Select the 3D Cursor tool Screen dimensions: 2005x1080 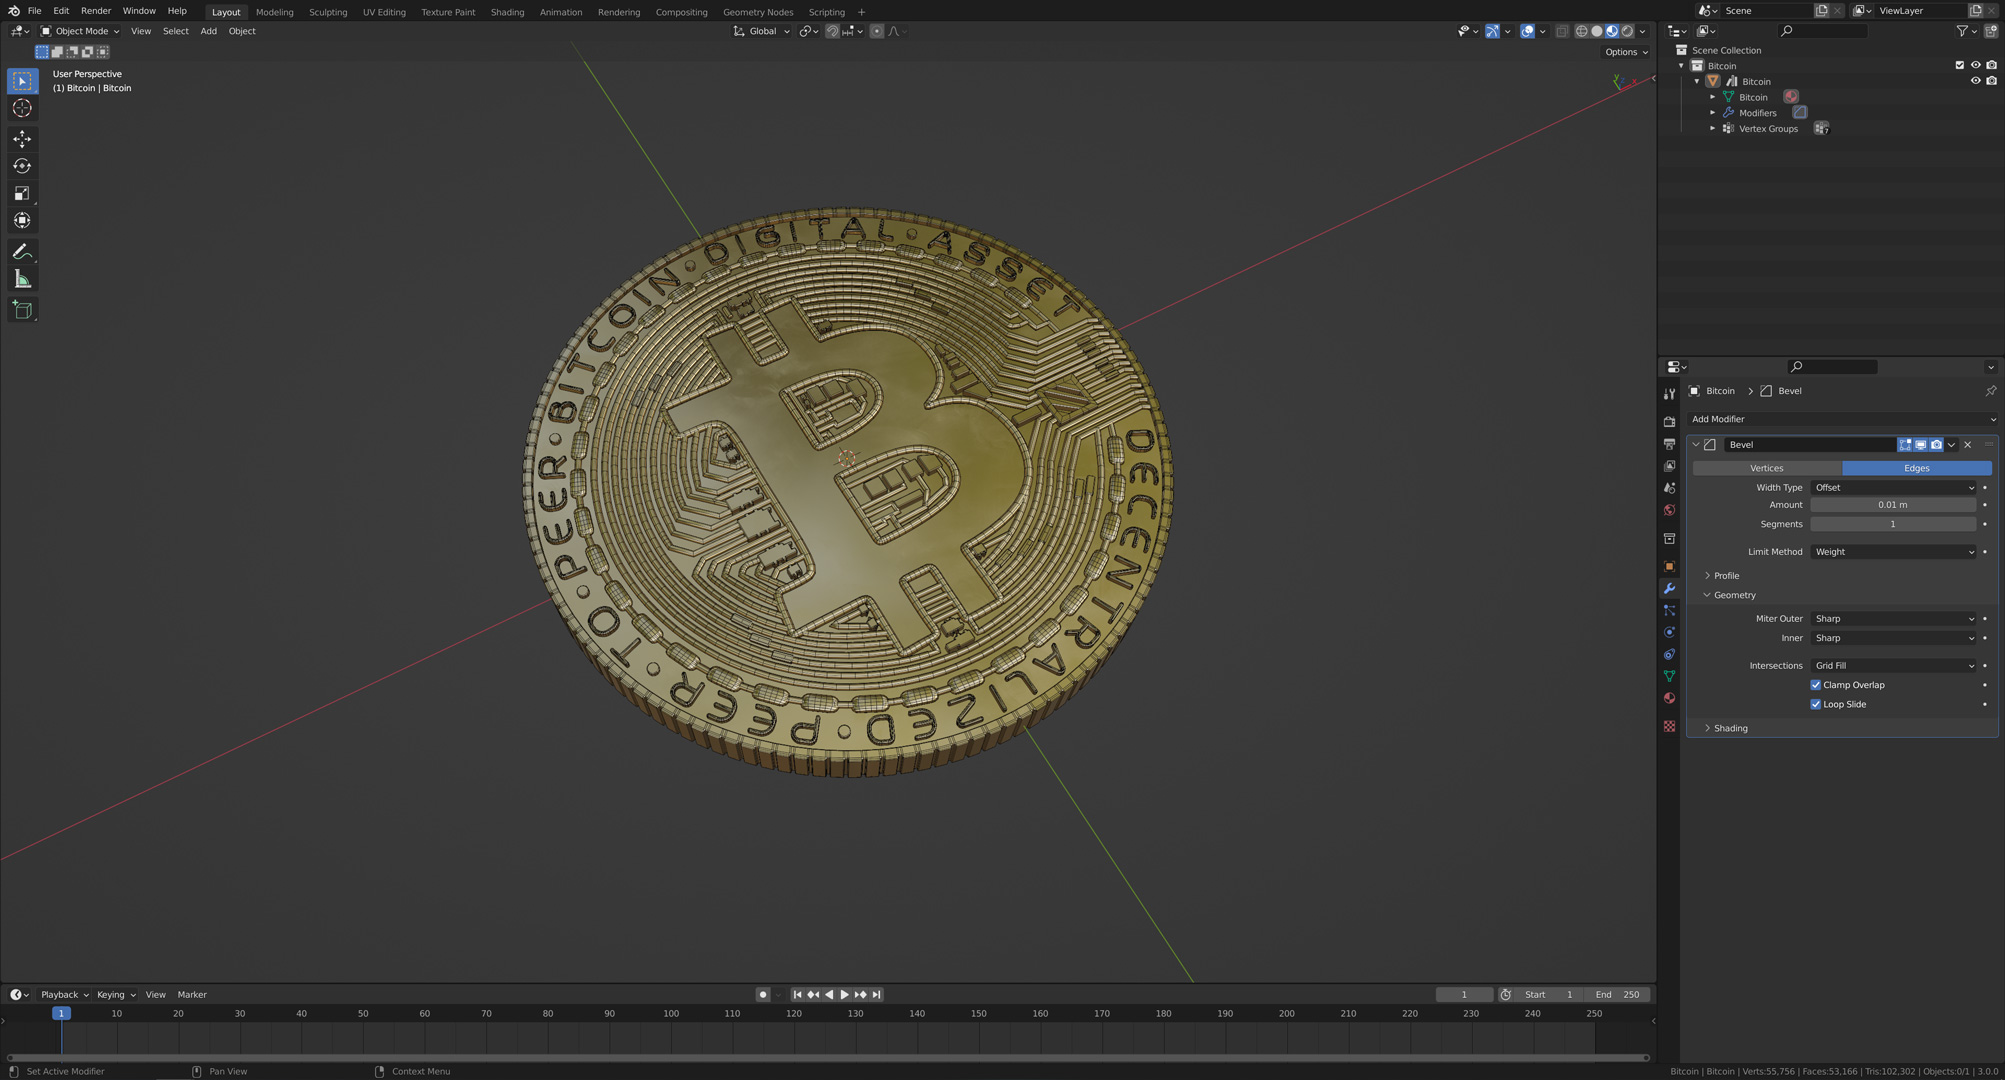[22, 108]
